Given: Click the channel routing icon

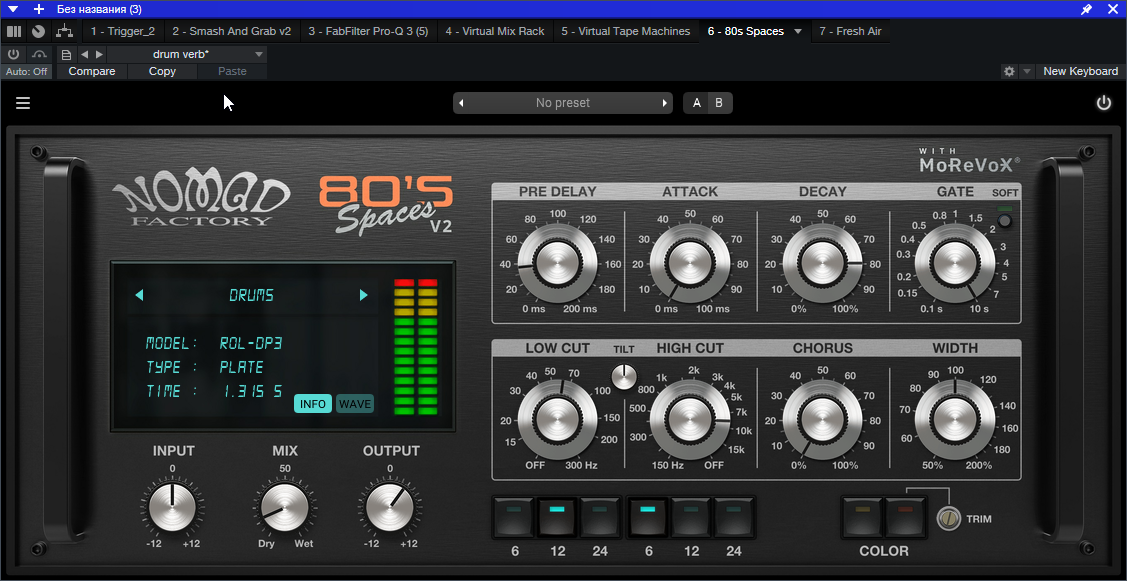Looking at the screenshot, I should pyautogui.click(x=64, y=31).
